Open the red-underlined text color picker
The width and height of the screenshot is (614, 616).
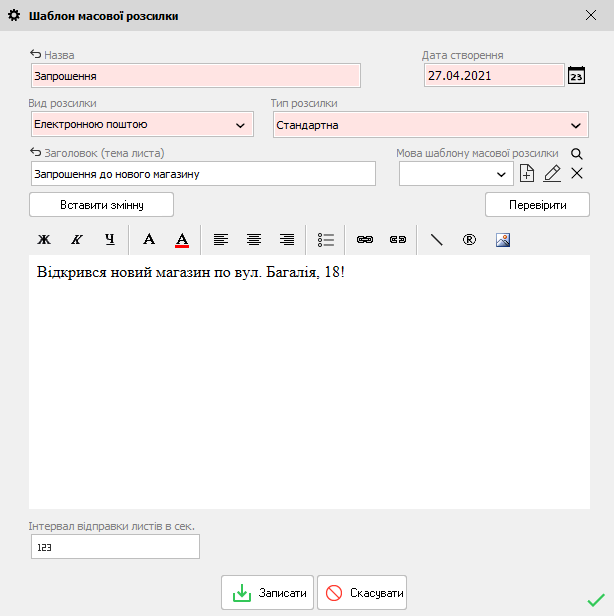point(182,240)
